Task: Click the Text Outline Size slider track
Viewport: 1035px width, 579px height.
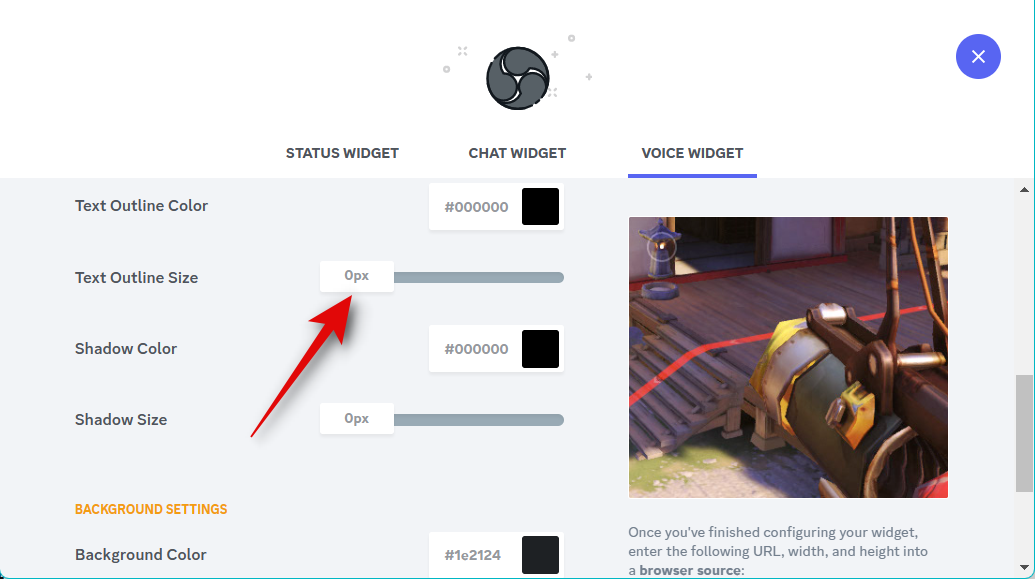Action: click(x=479, y=277)
